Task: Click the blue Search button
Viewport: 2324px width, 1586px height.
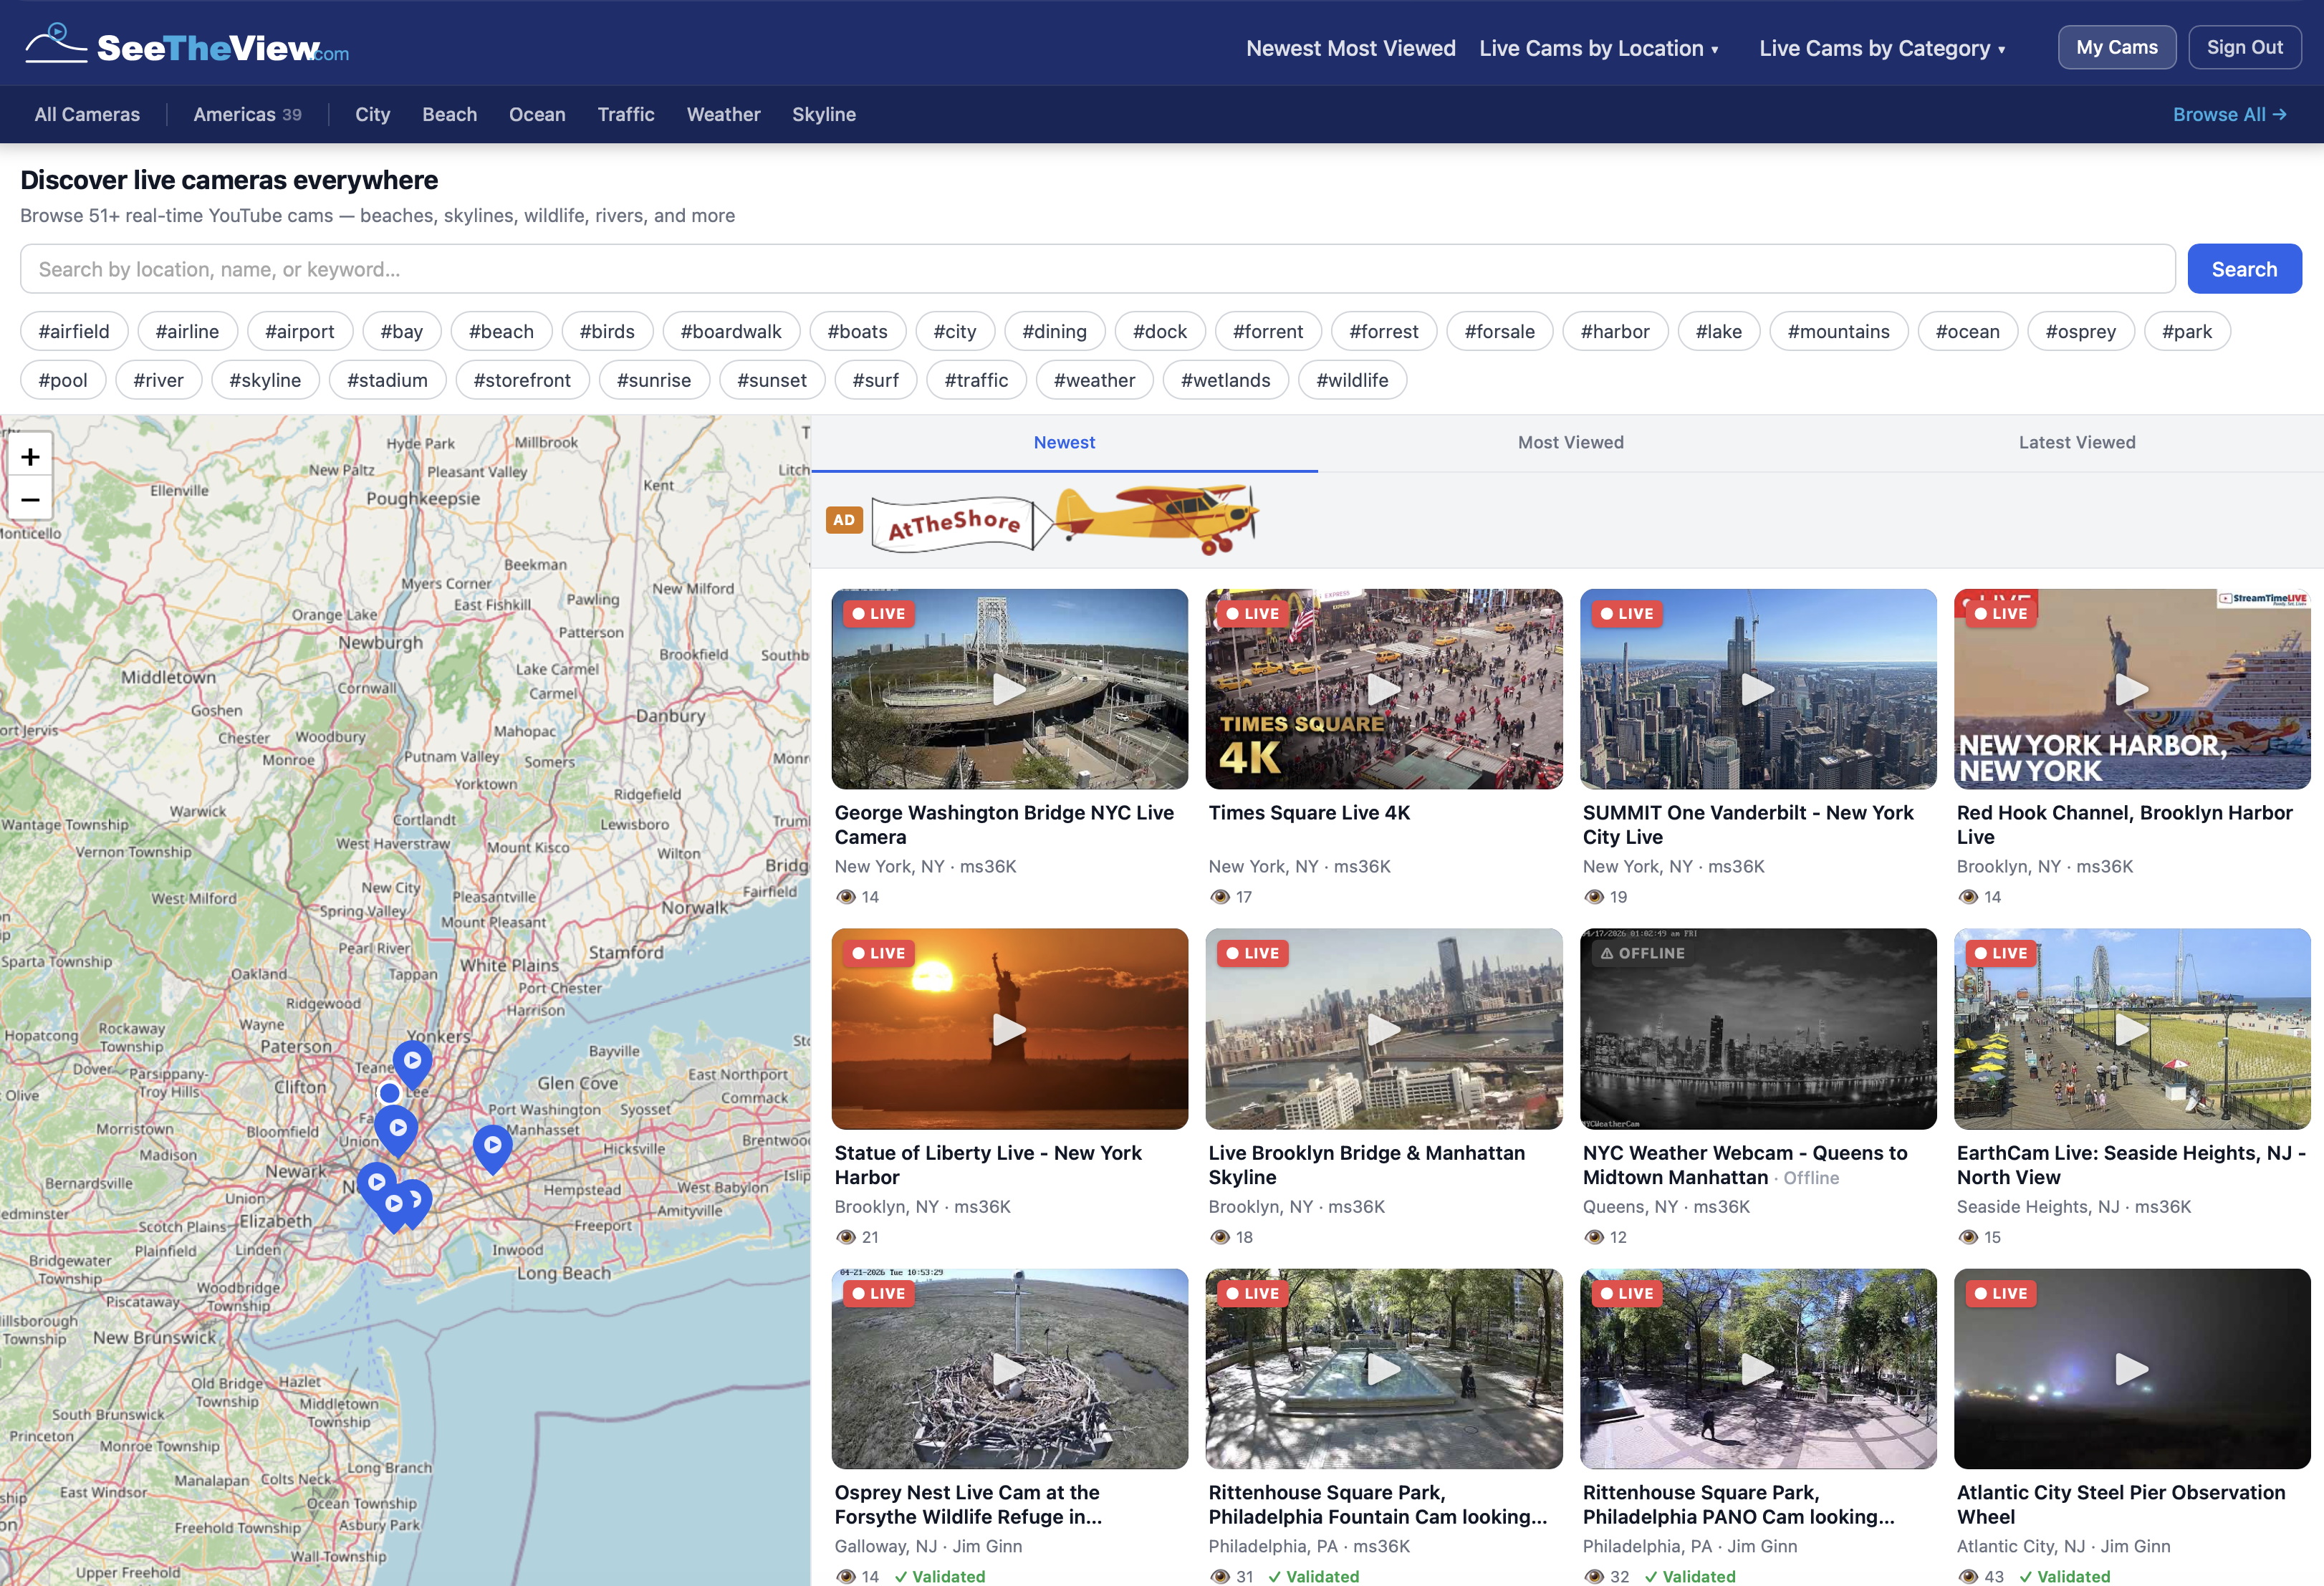Action: coord(2244,269)
